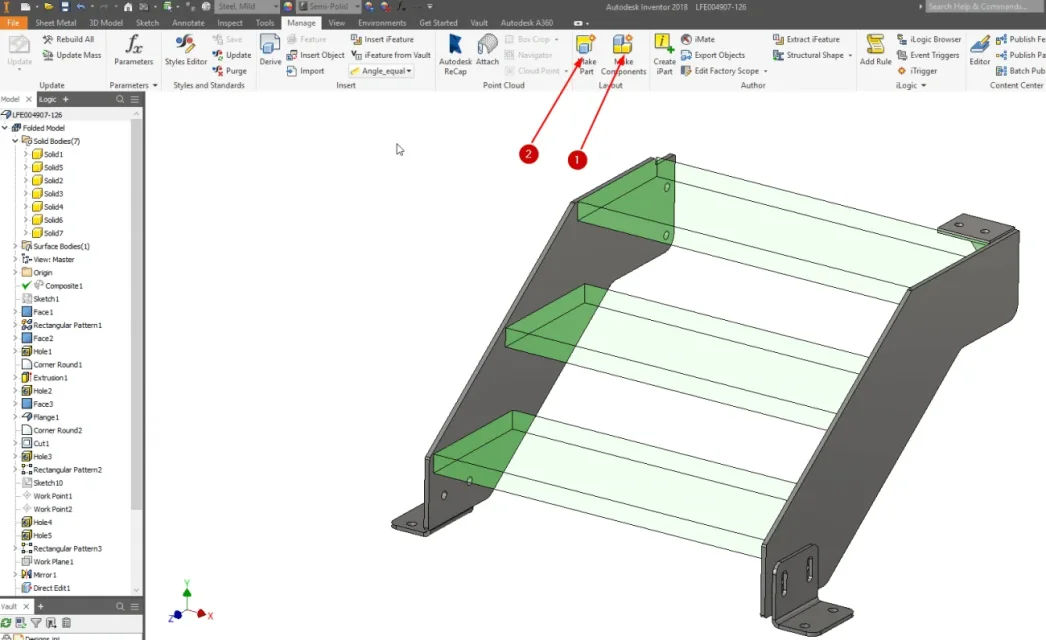The height and width of the screenshot is (640, 1046).
Task: Click the Make Part icon
Action: 586,45
